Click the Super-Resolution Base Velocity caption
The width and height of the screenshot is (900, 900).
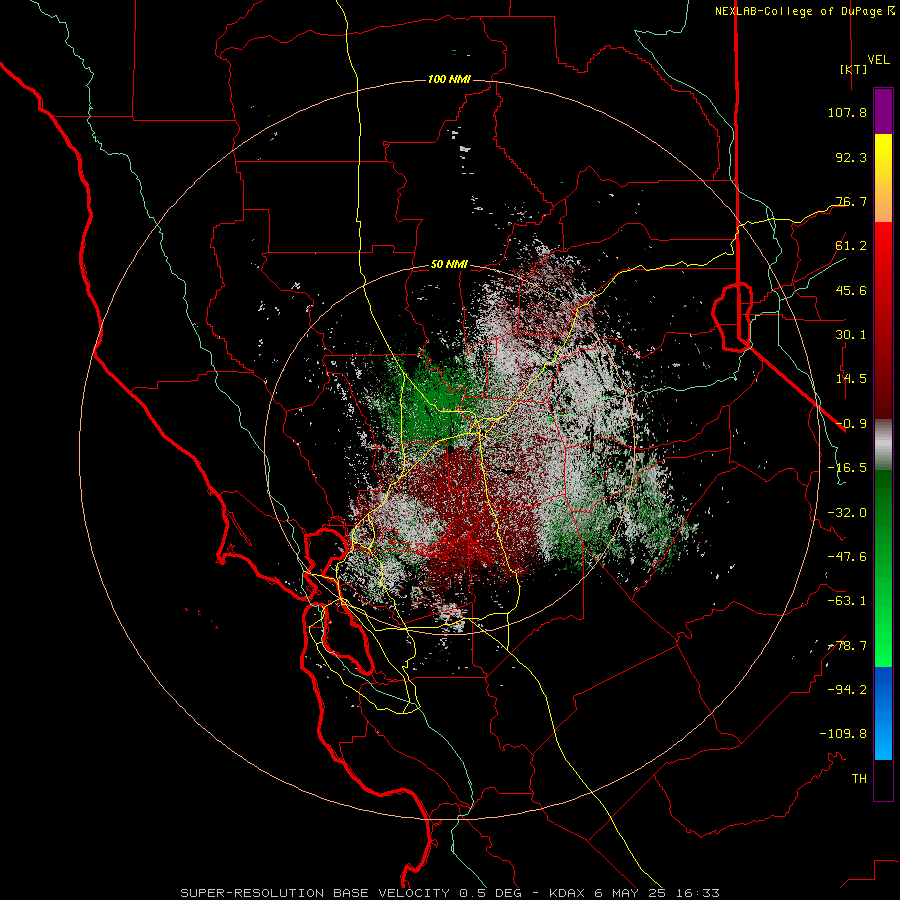click(x=449, y=893)
